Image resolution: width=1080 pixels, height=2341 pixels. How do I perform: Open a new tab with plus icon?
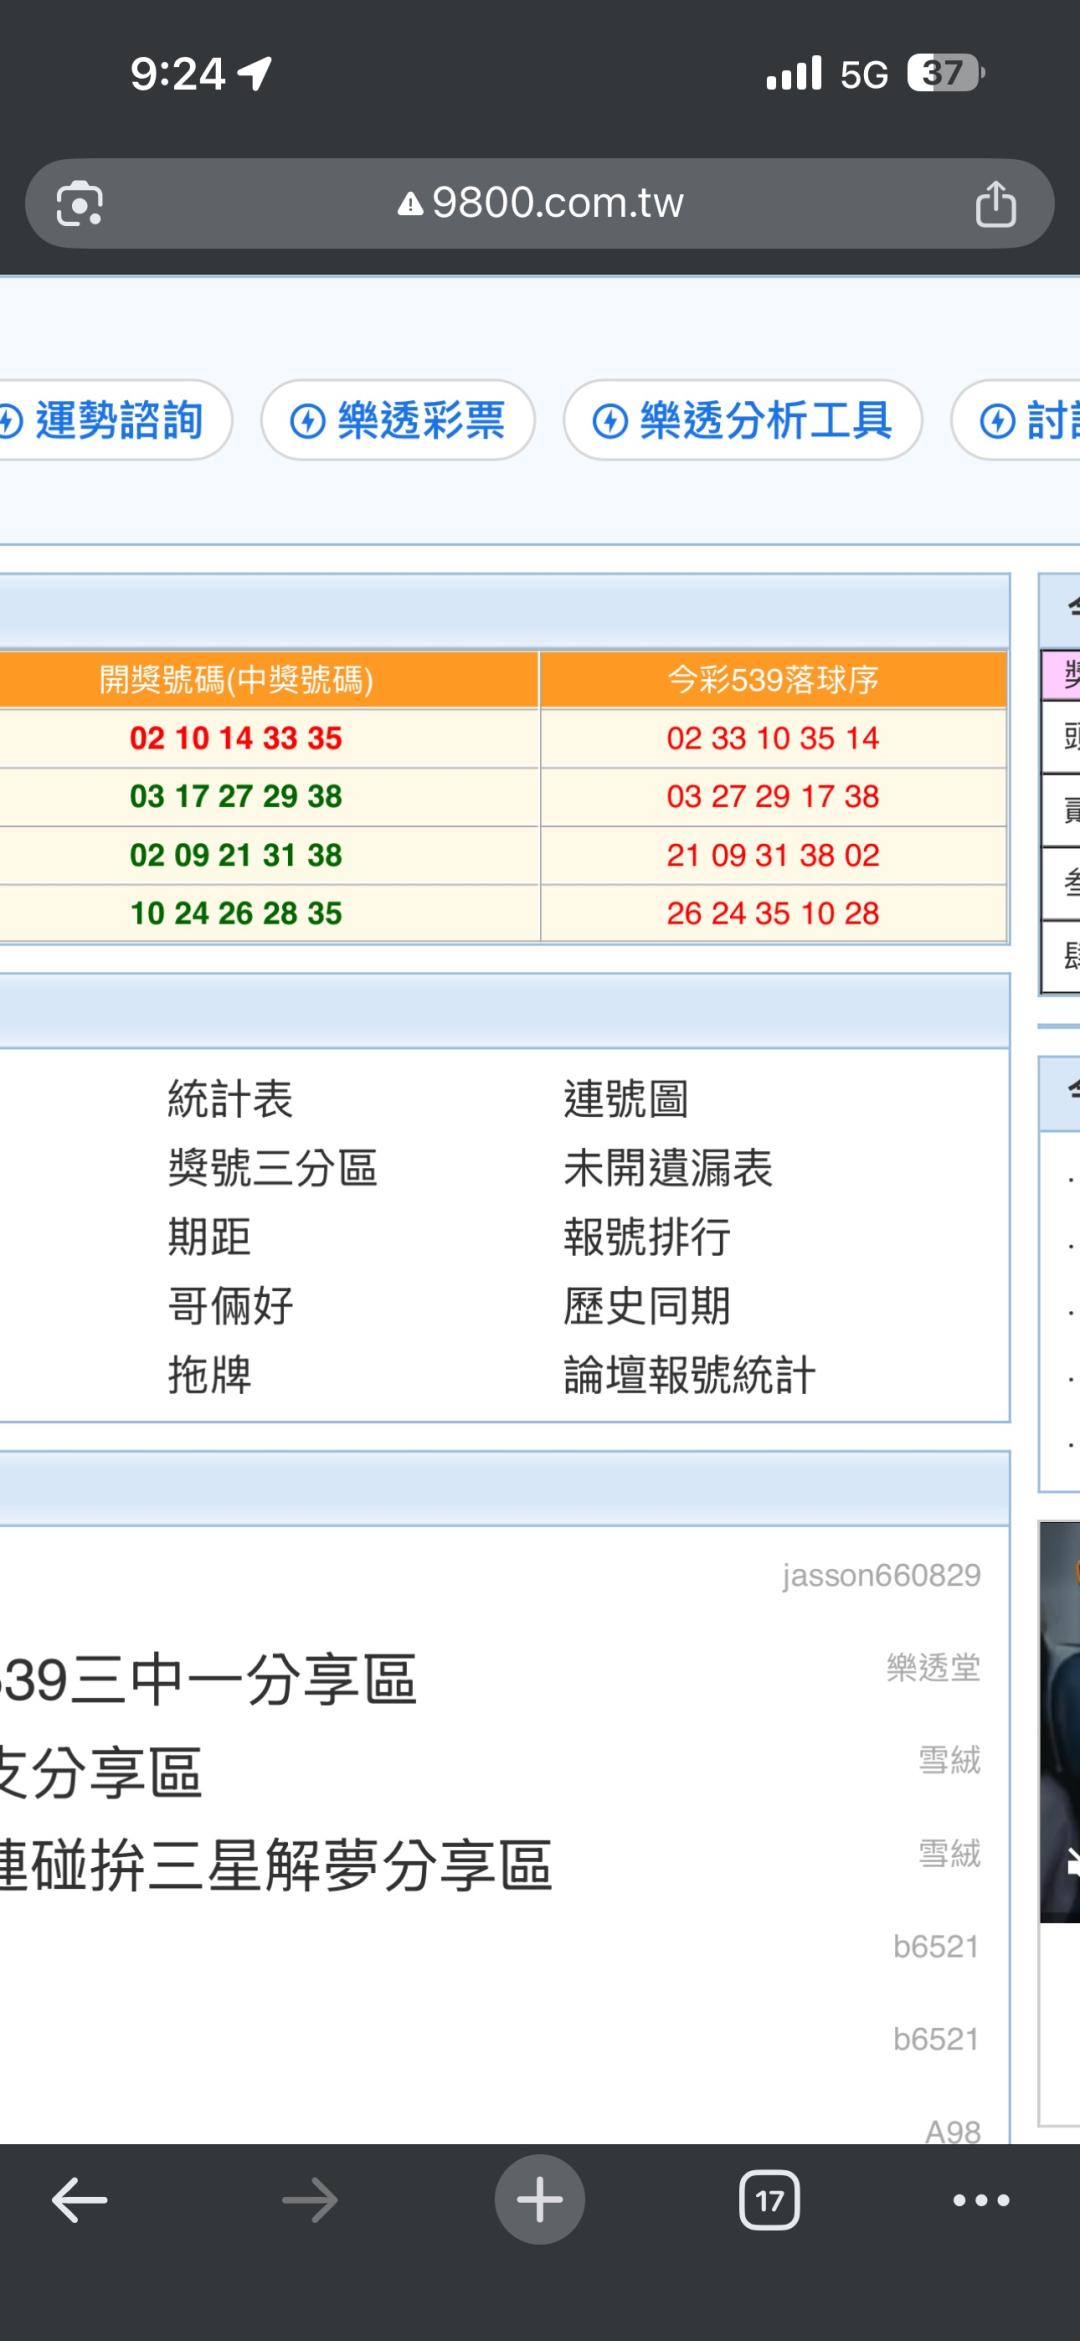539,2200
